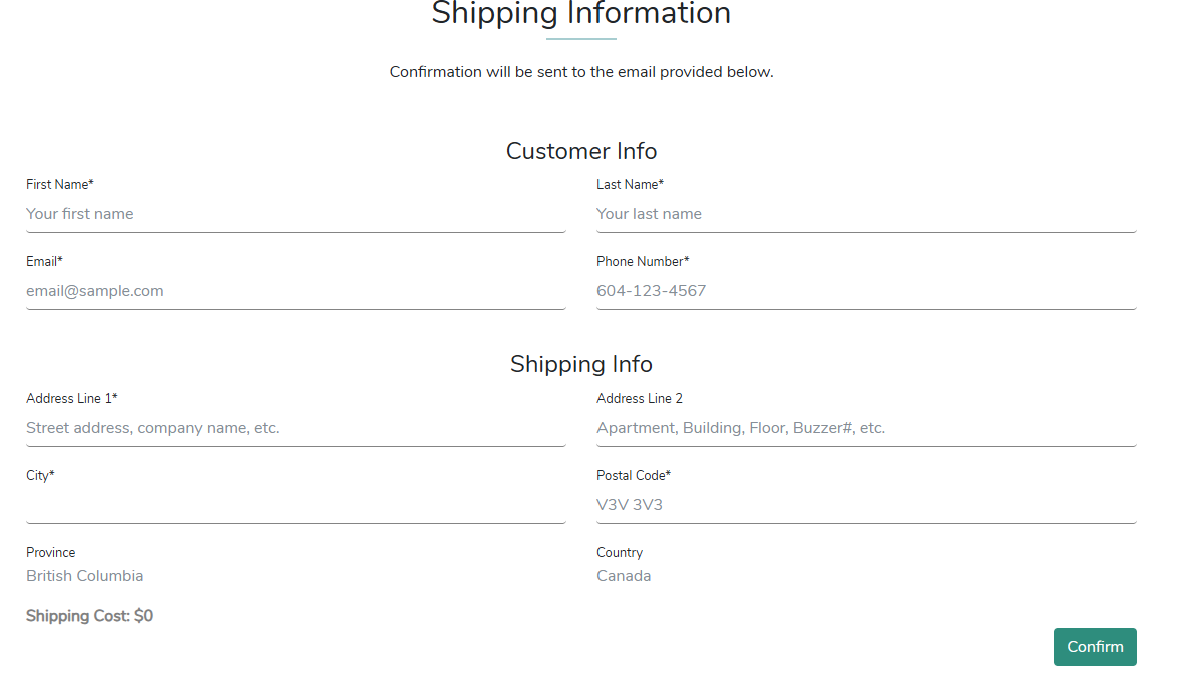Click the Email* label text
The height and width of the screenshot is (686, 1198).
(44, 262)
